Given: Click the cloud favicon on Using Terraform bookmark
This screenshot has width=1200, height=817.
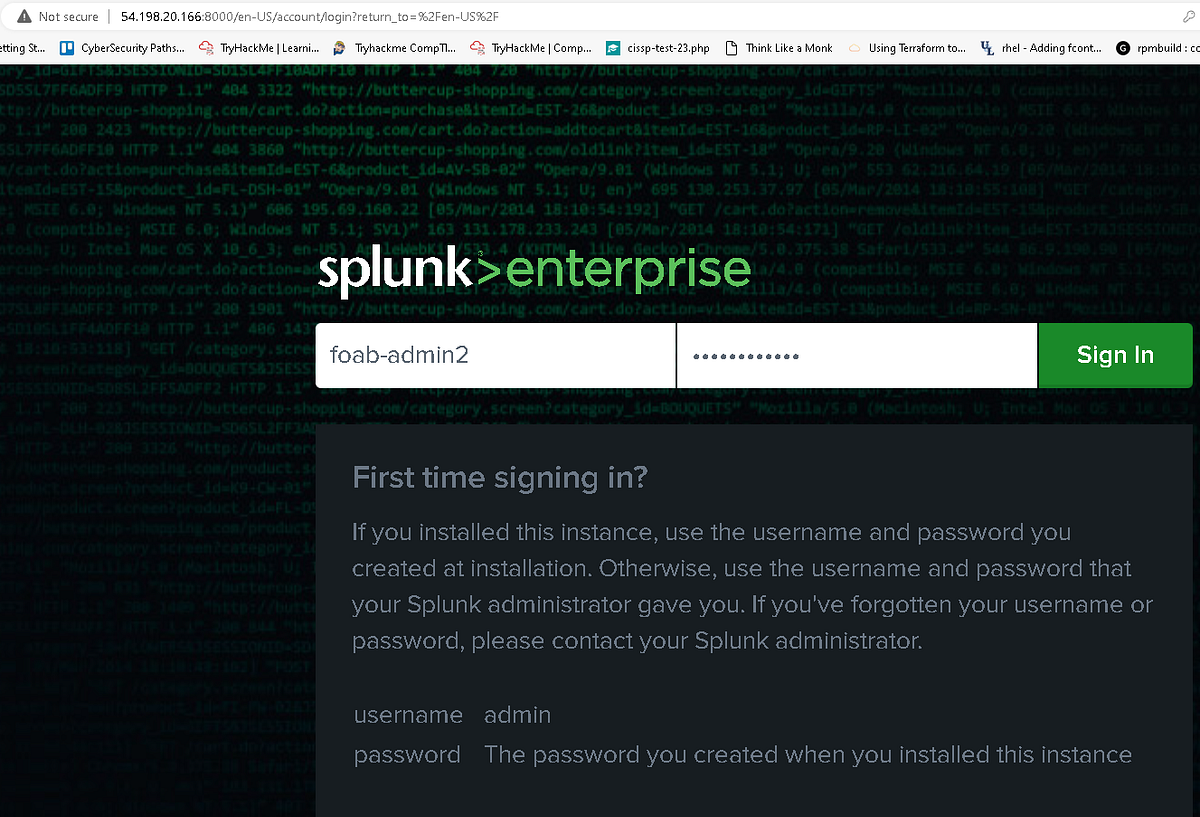Looking at the screenshot, I should tap(853, 47).
